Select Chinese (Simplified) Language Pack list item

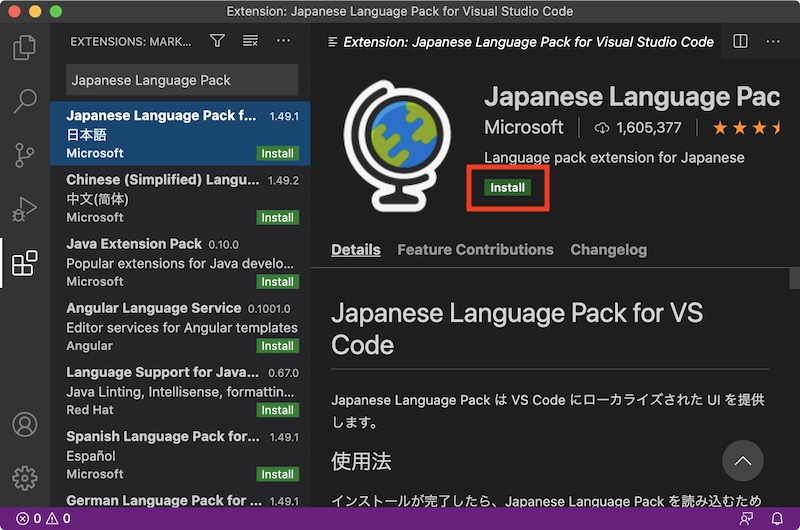point(180,198)
